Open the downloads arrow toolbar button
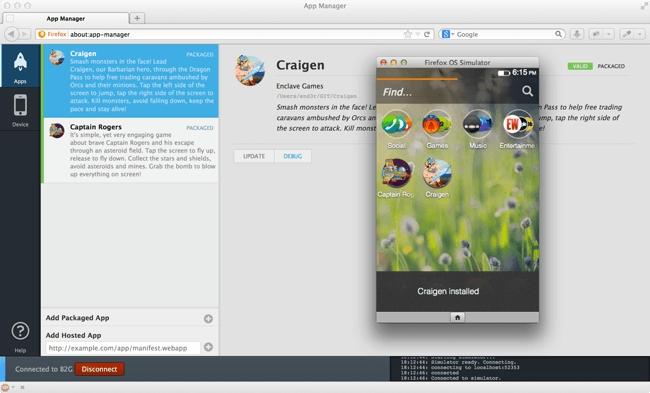 click(577, 34)
